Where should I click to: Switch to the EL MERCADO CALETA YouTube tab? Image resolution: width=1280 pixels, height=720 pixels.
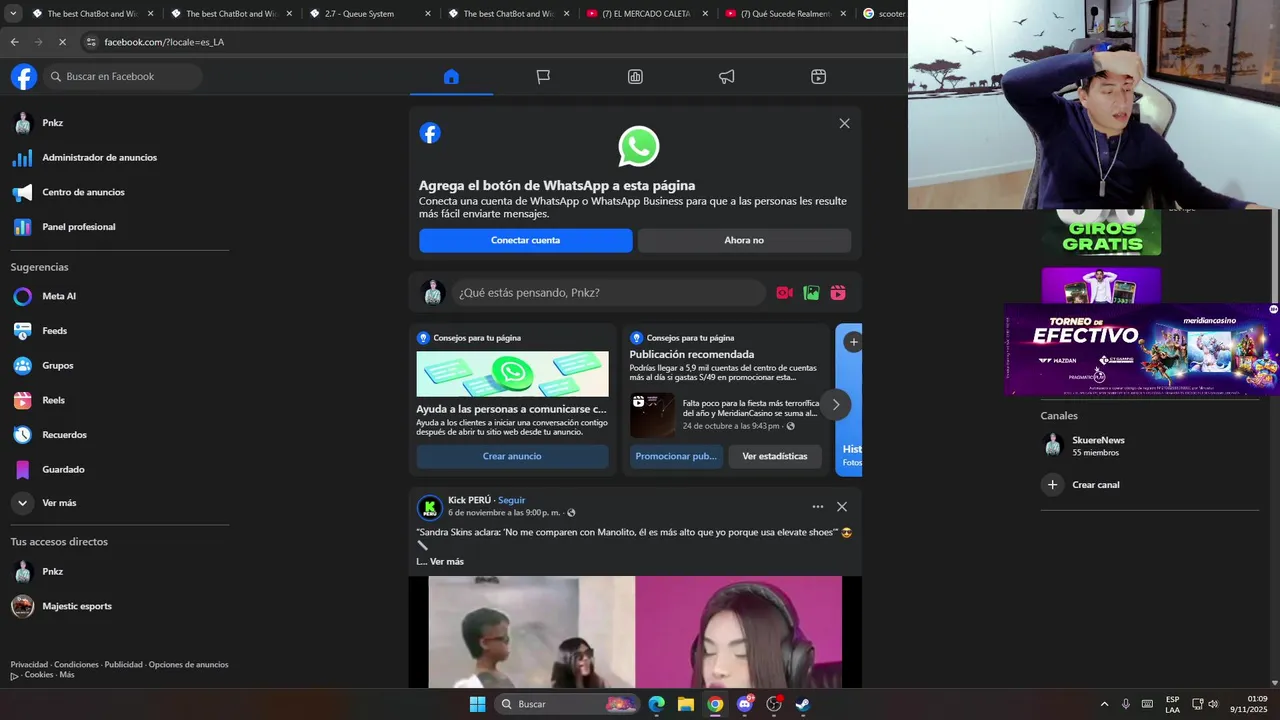(x=648, y=14)
